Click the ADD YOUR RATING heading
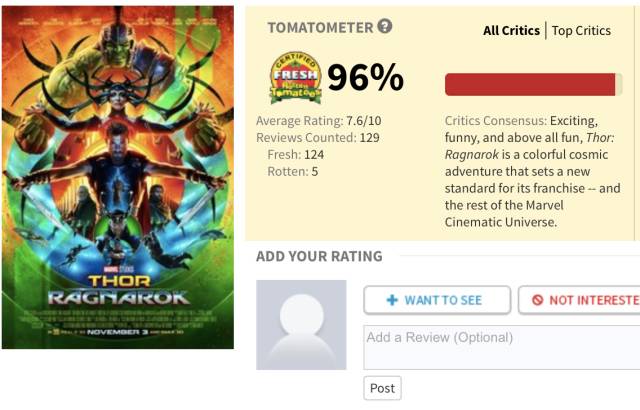 point(320,256)
